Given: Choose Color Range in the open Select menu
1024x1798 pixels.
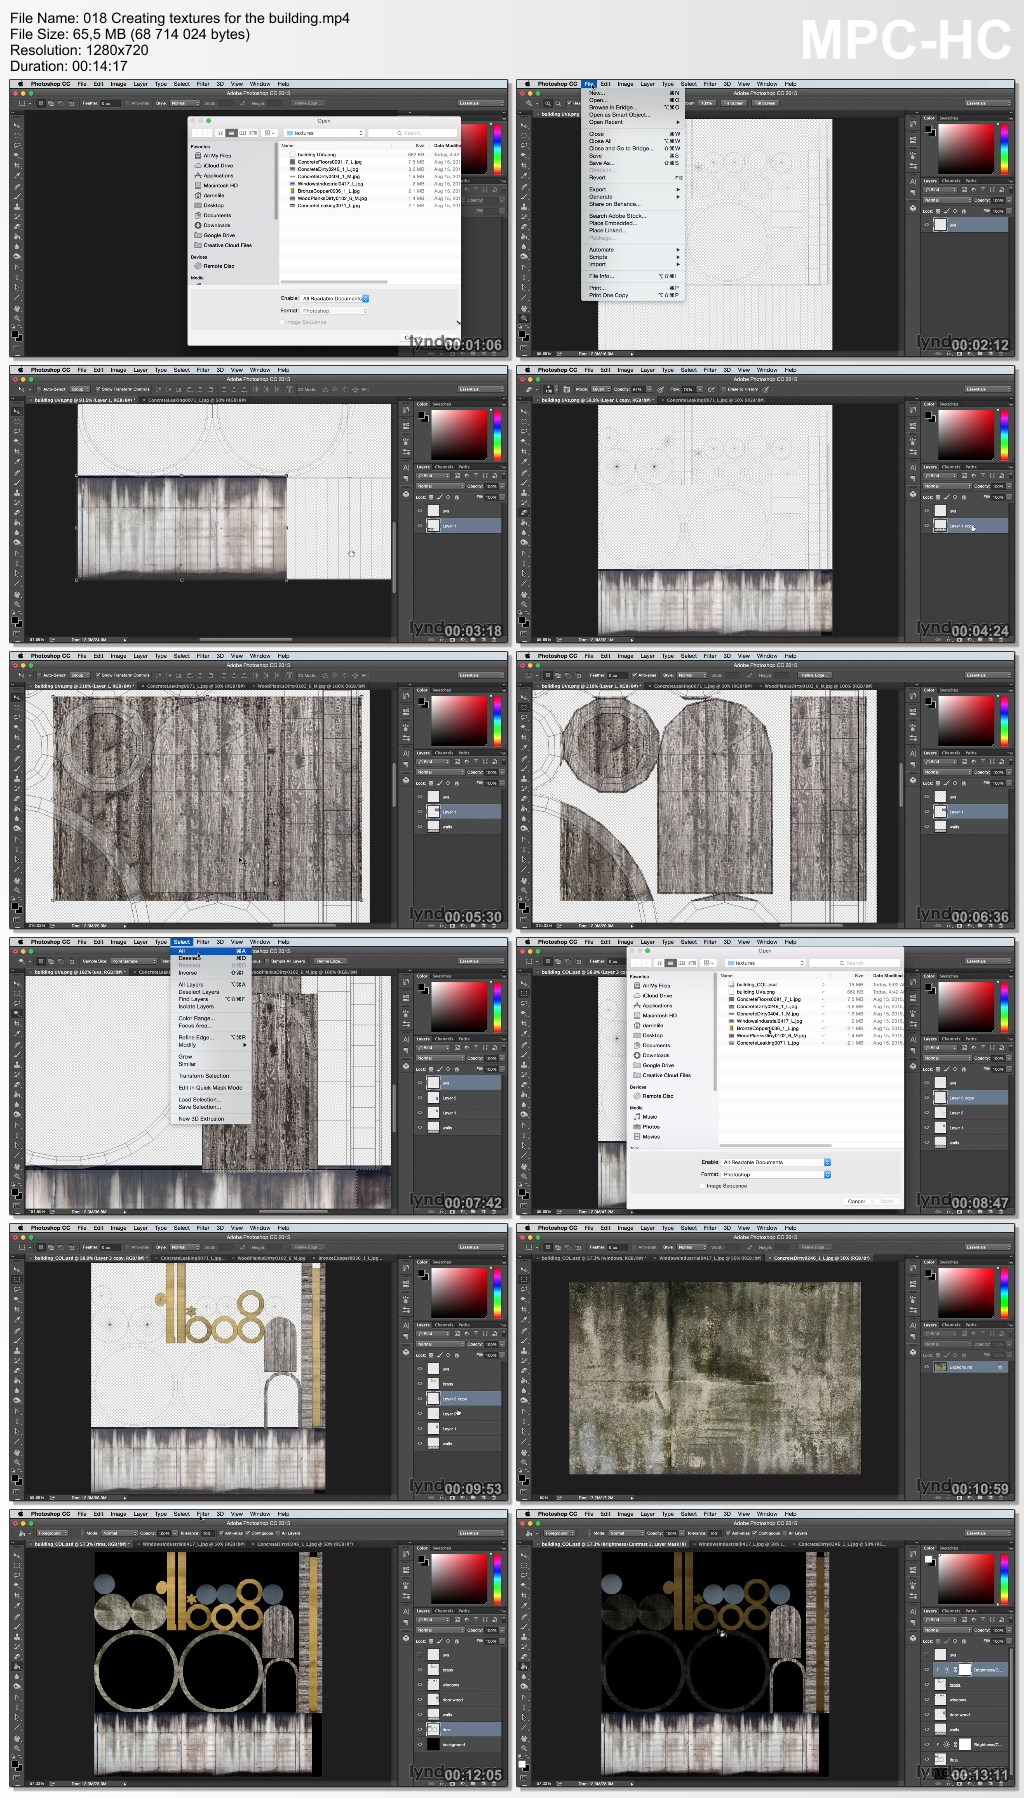Looking at the screenshot, I should point(197,1018).
